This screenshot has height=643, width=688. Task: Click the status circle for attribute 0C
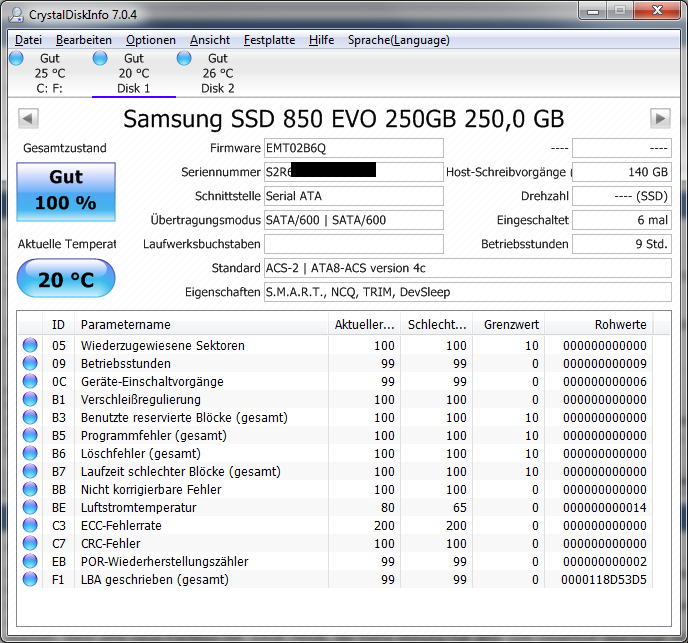30,381
